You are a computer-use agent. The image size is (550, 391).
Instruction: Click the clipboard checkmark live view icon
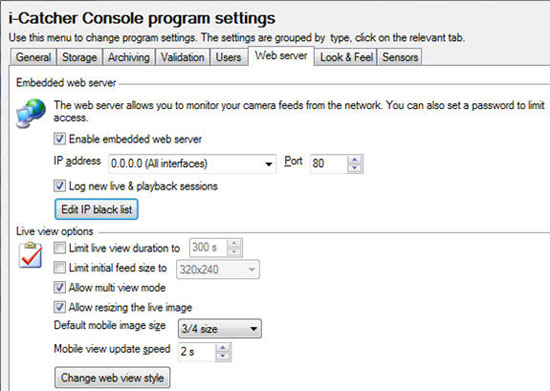[x=30, y=255]
